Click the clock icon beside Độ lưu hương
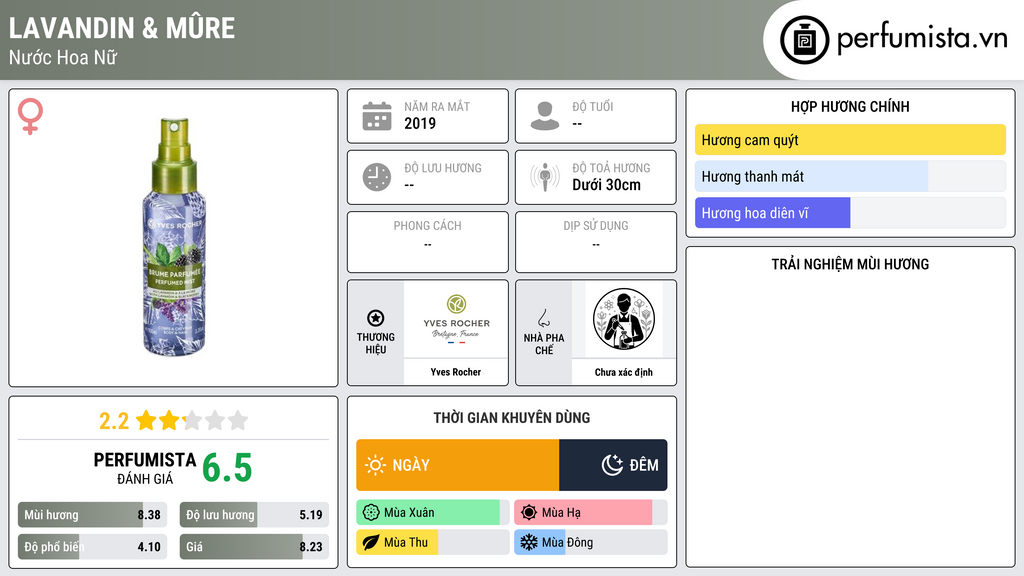The image size is (1024, 576). point(377,177)
